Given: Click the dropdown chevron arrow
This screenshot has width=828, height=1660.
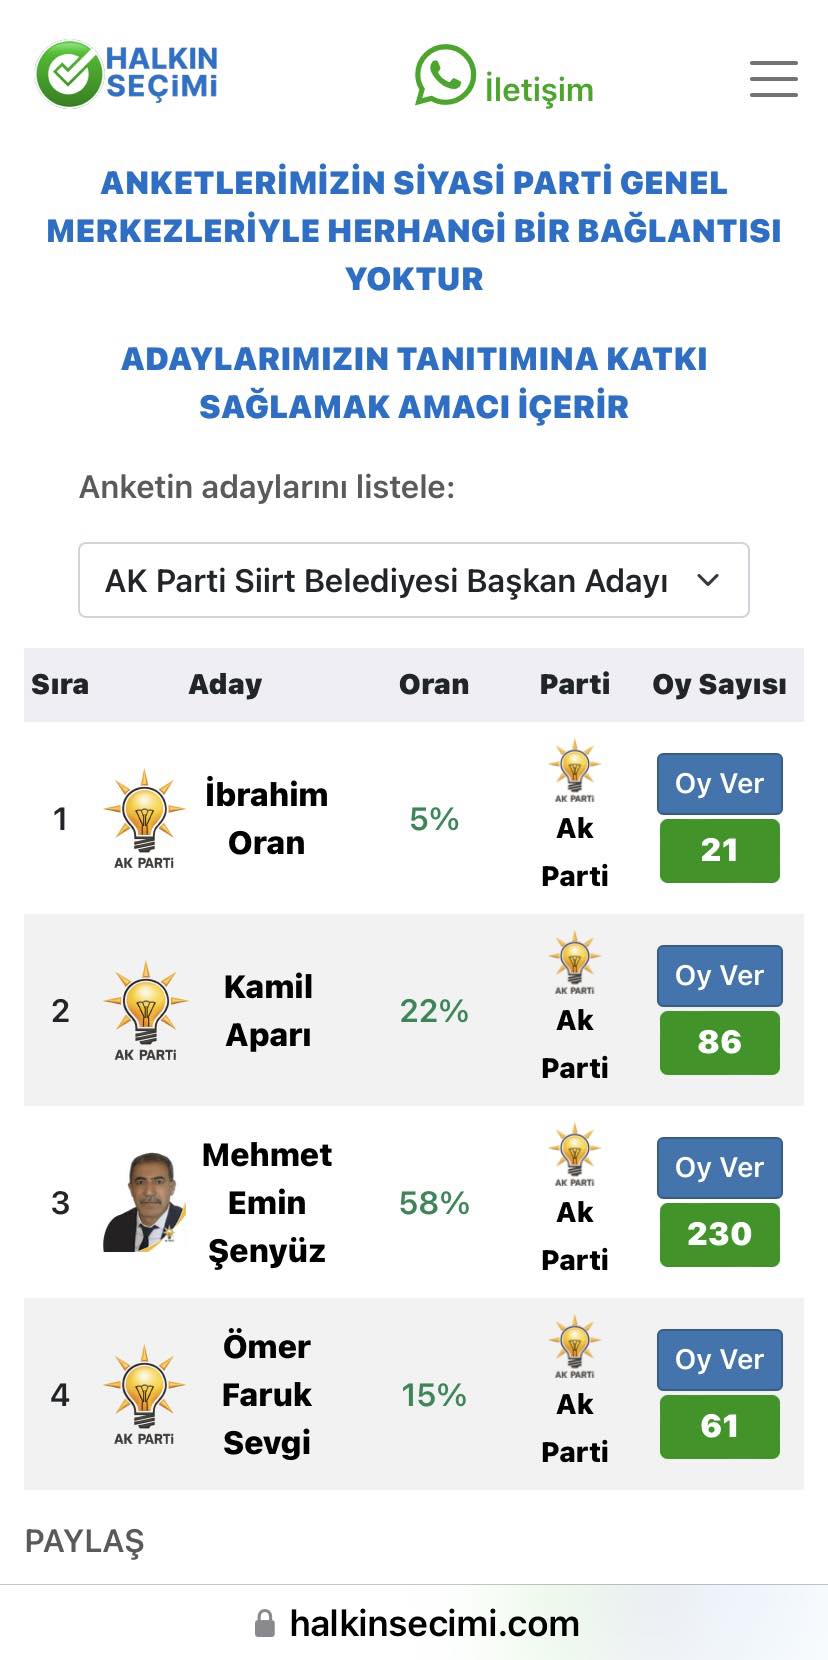Looking at the screenshot, I should pos(708,580).
